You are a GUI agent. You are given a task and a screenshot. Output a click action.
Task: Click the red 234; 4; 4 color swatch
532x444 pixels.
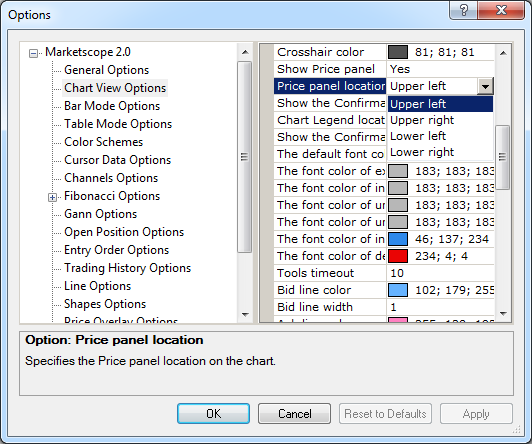coord(398,256)
